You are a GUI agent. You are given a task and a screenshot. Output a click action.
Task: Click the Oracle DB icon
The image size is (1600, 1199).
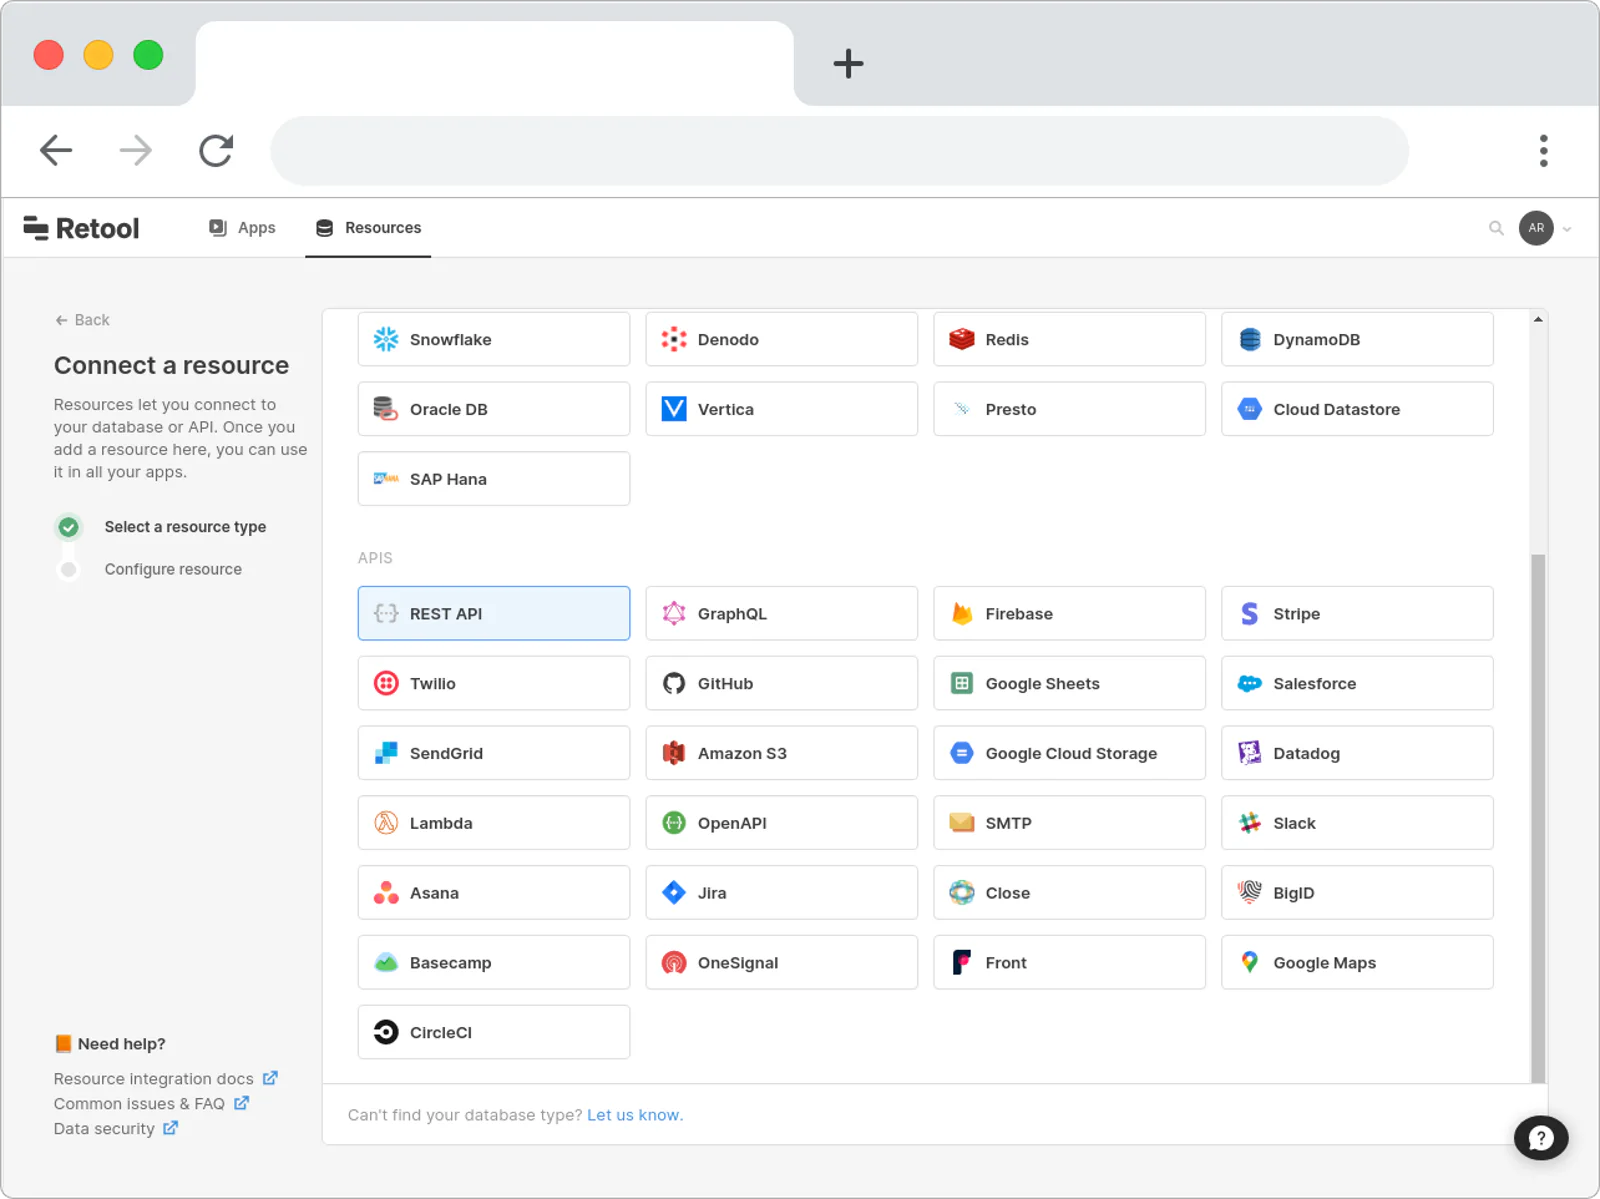(386, 409)
